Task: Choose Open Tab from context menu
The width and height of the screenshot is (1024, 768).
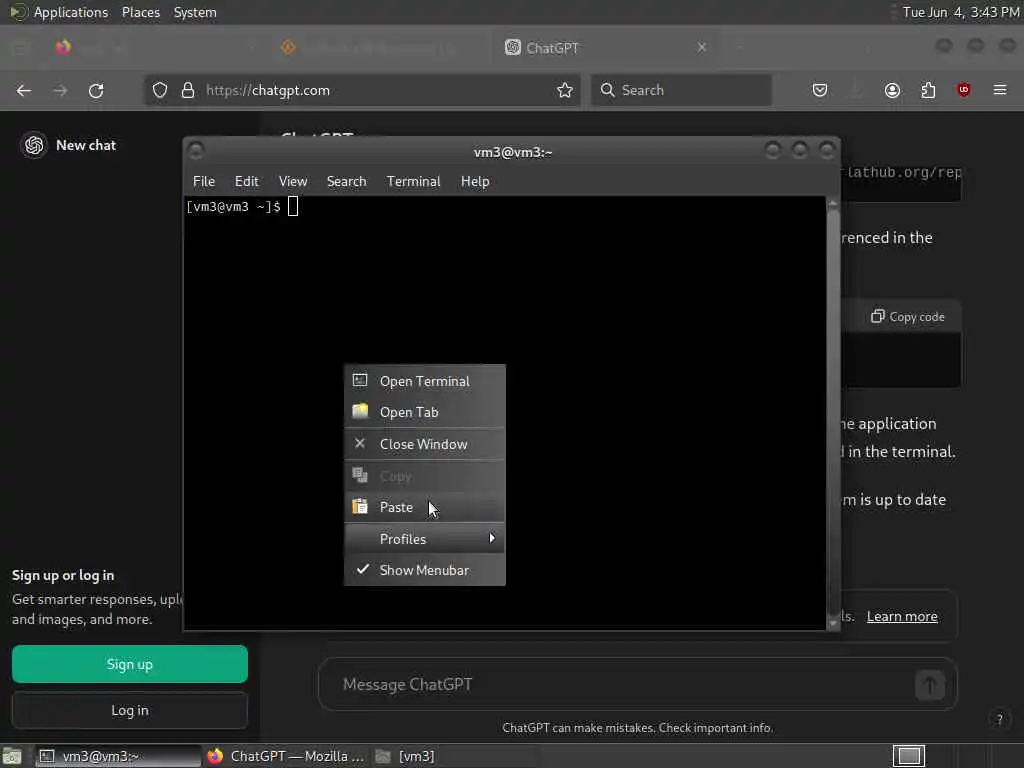Action: 424,412
